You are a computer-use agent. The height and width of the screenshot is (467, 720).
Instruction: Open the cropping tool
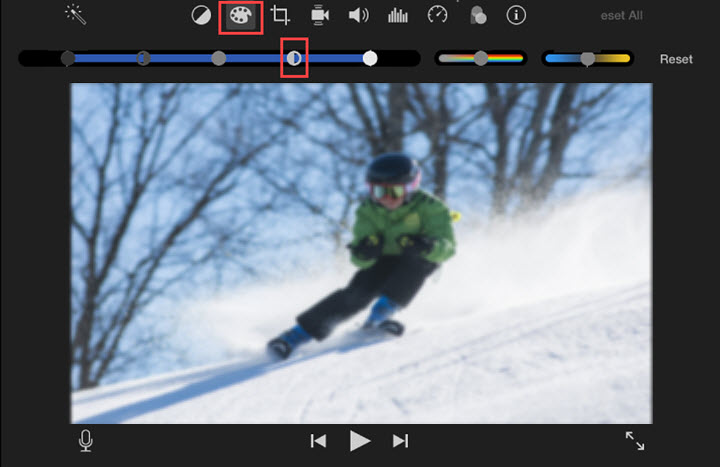[280, 15]
